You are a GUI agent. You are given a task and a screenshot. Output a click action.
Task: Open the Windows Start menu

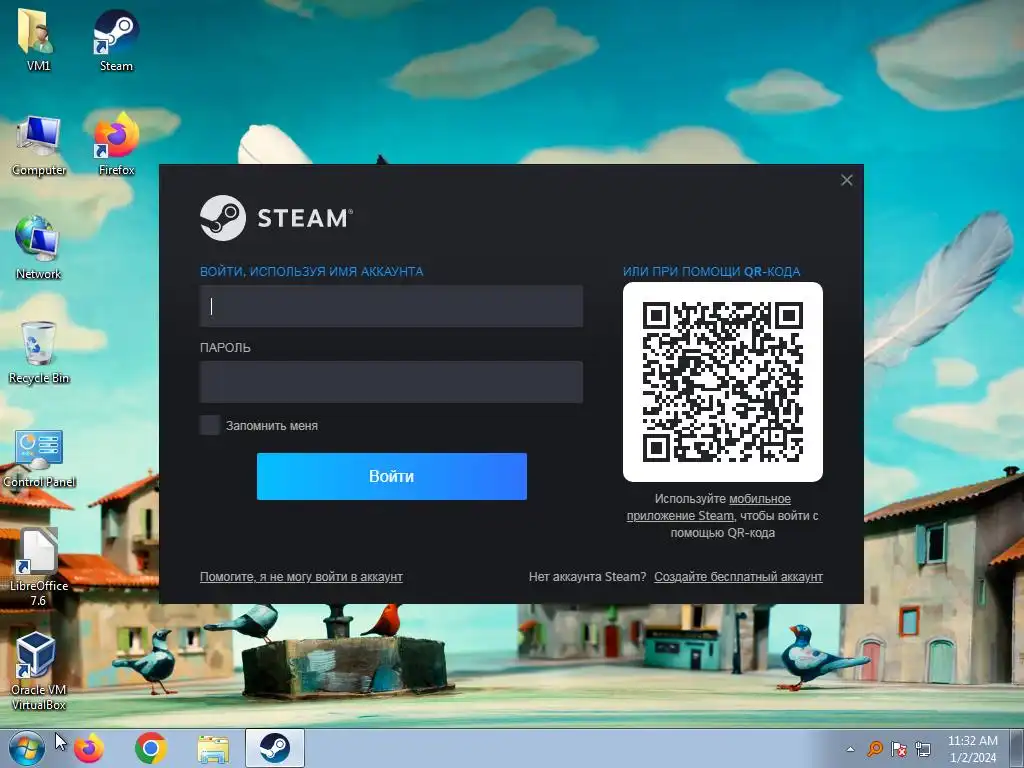pyautogui.click(x=26, y=748)
